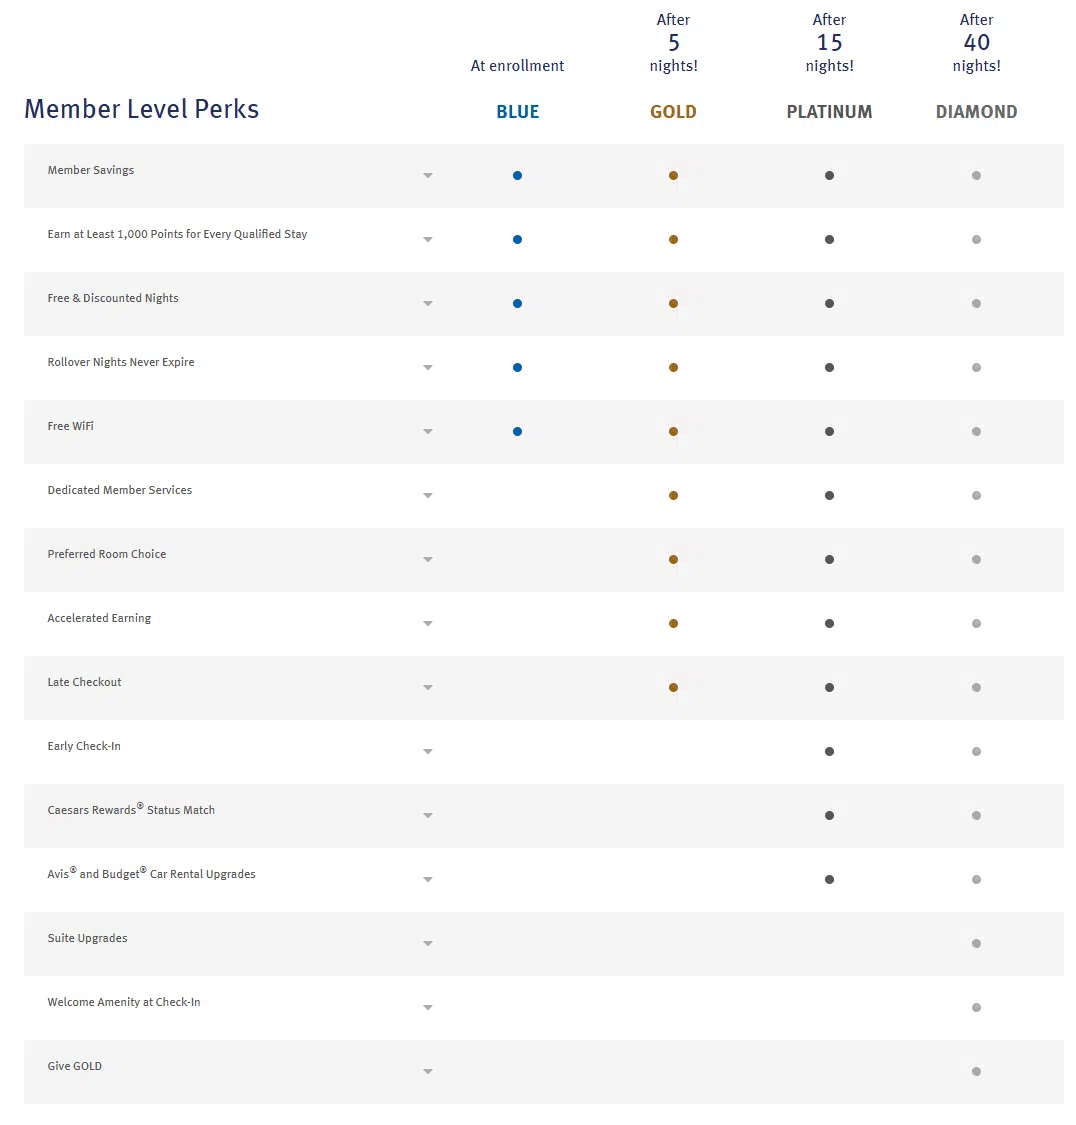The image size is (1076, 1125).
Task: Expand the Suite Upgrades row arrow
Action: click(x=428, y=944)
